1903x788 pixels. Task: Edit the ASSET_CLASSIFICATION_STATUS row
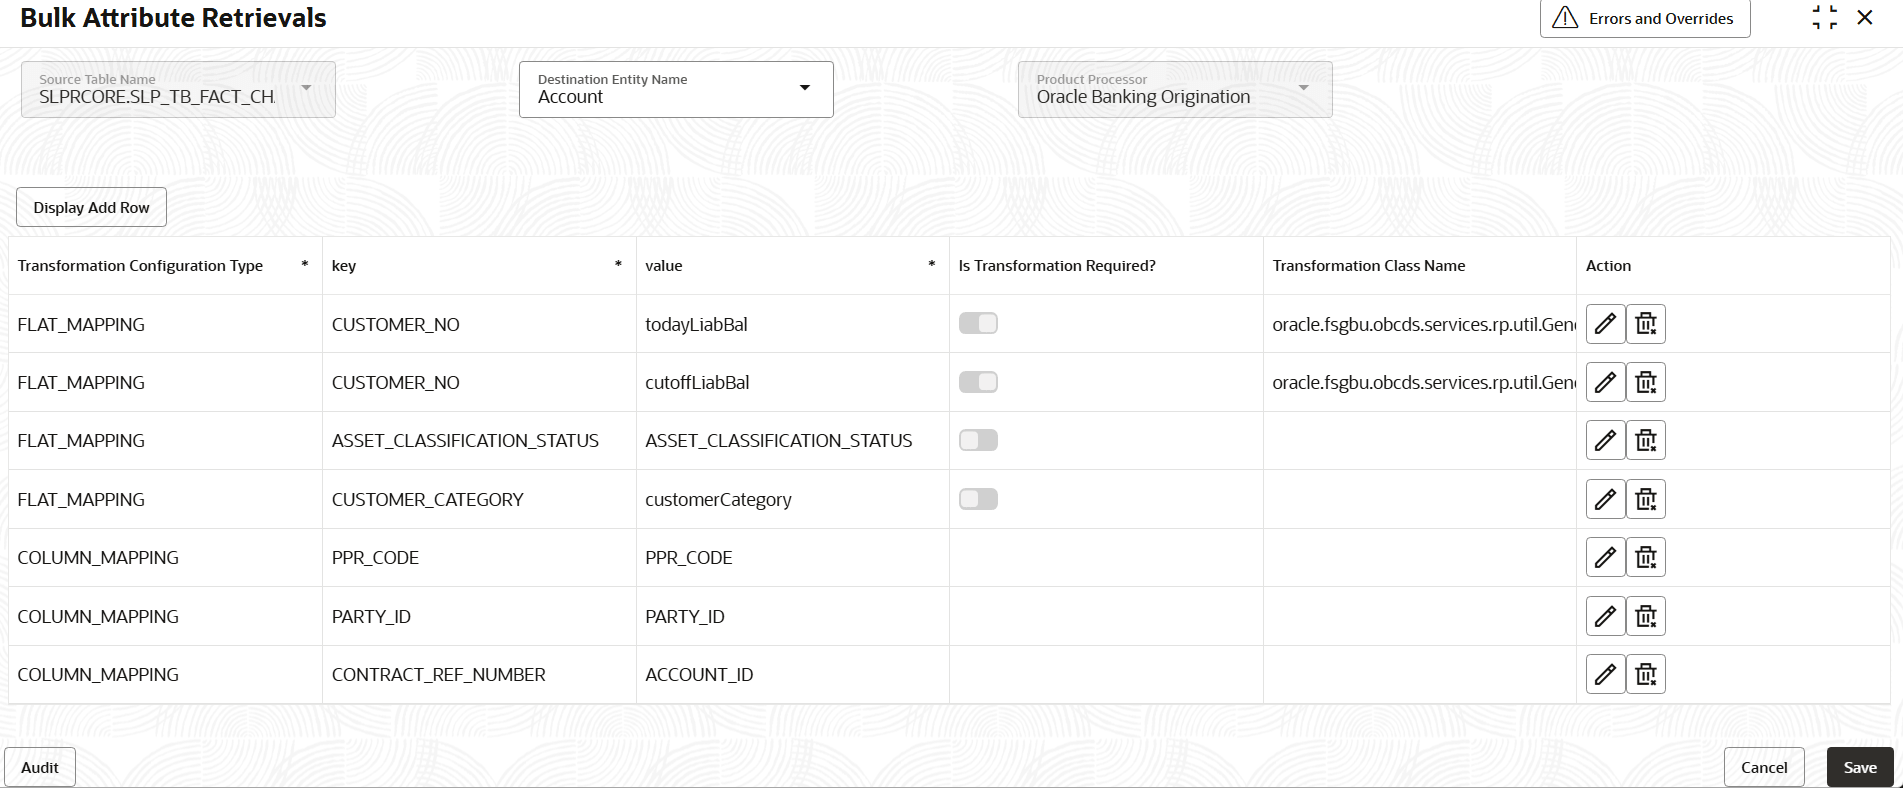(x=1605, y=440)
